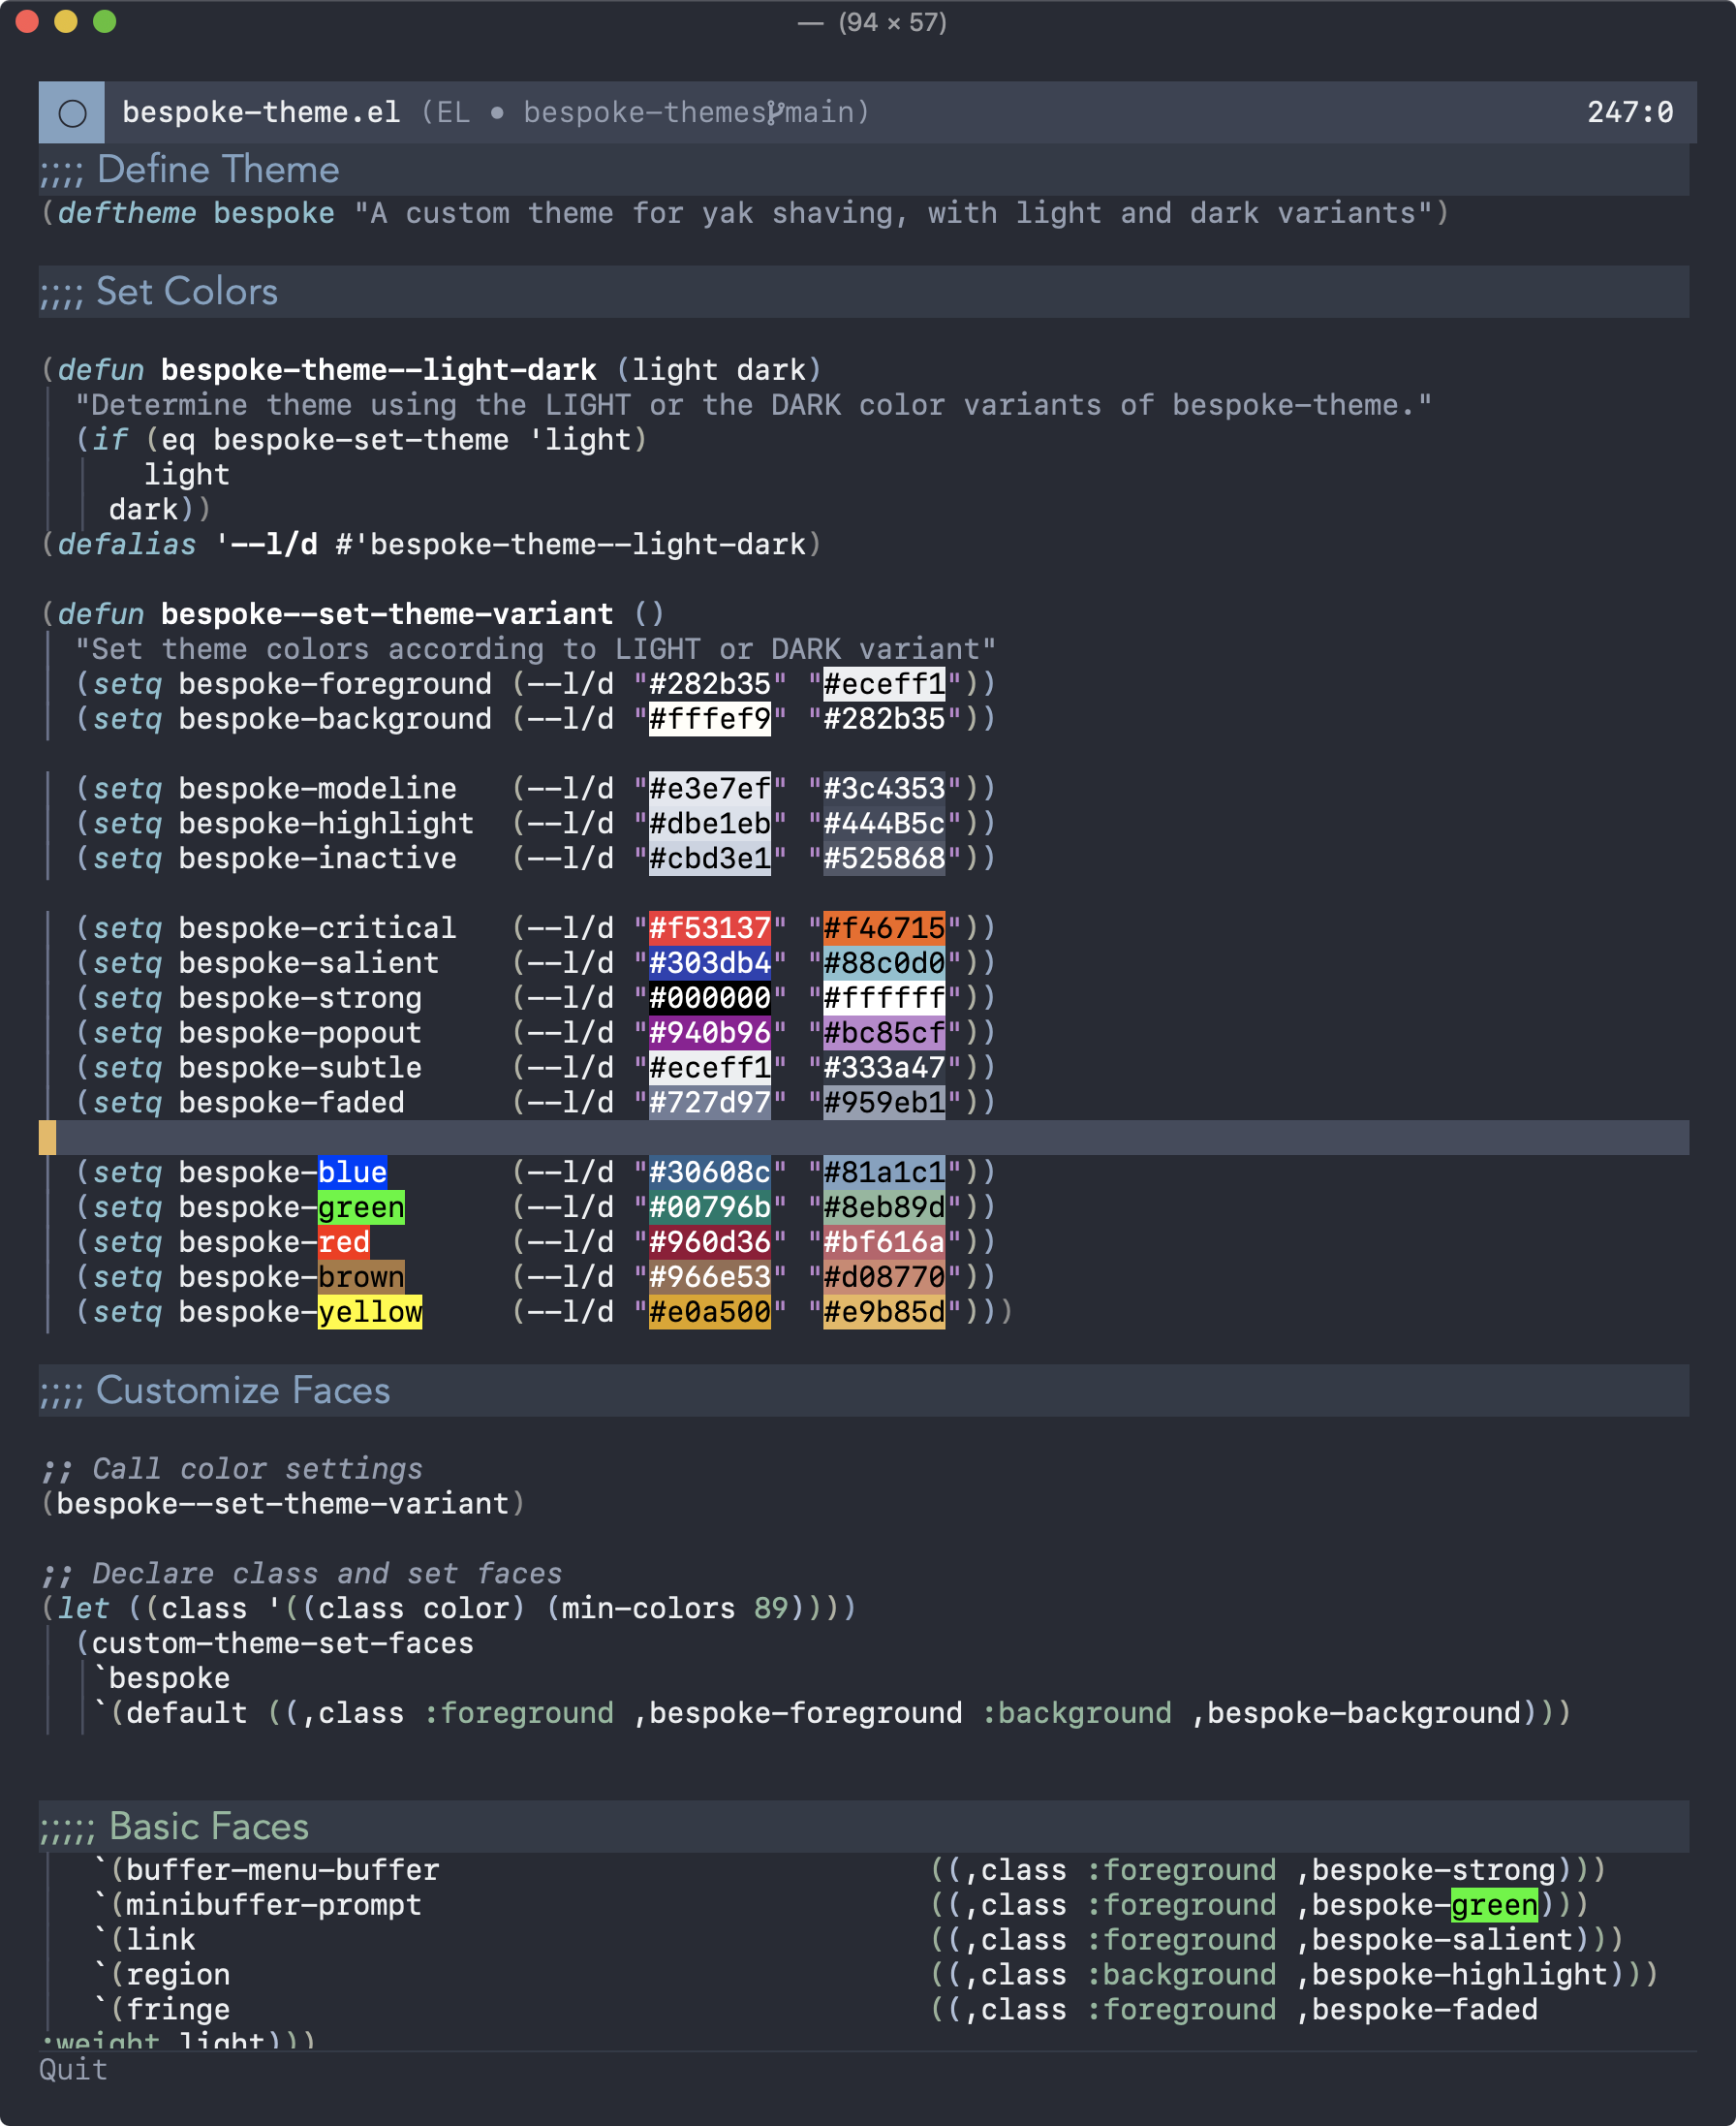The height and width of the screenshot is (2126, 1736).
Task: Click the buffer-menu-buffer face entry
Action: [x=283, y=1870]
